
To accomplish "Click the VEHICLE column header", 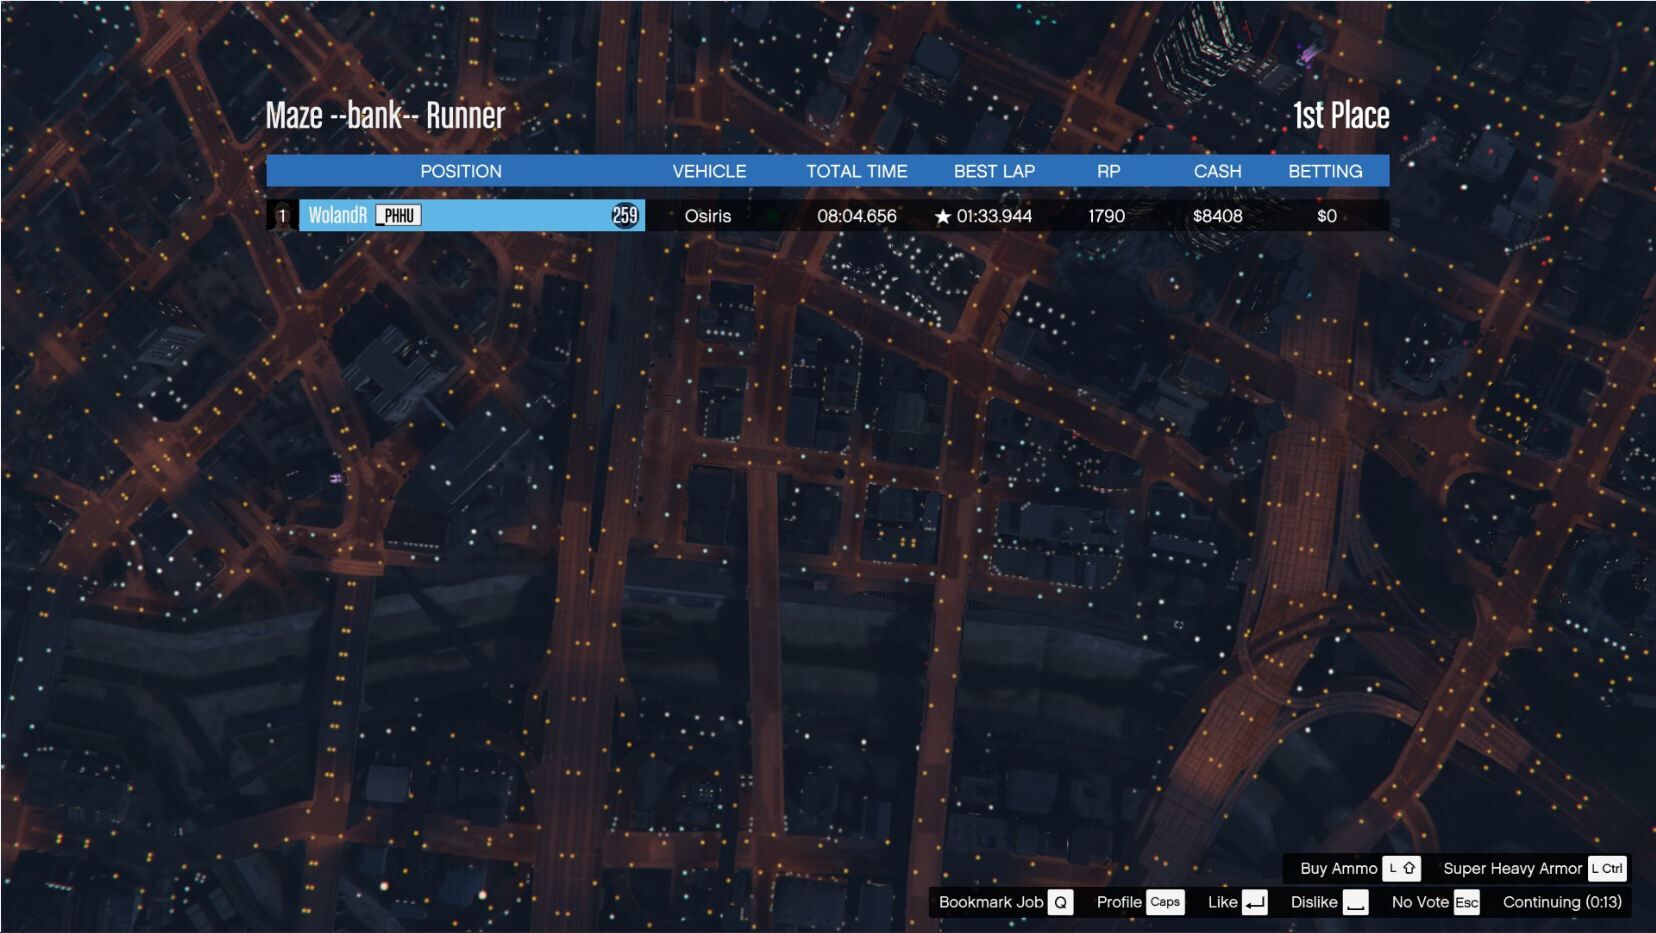I will point(709,171).
